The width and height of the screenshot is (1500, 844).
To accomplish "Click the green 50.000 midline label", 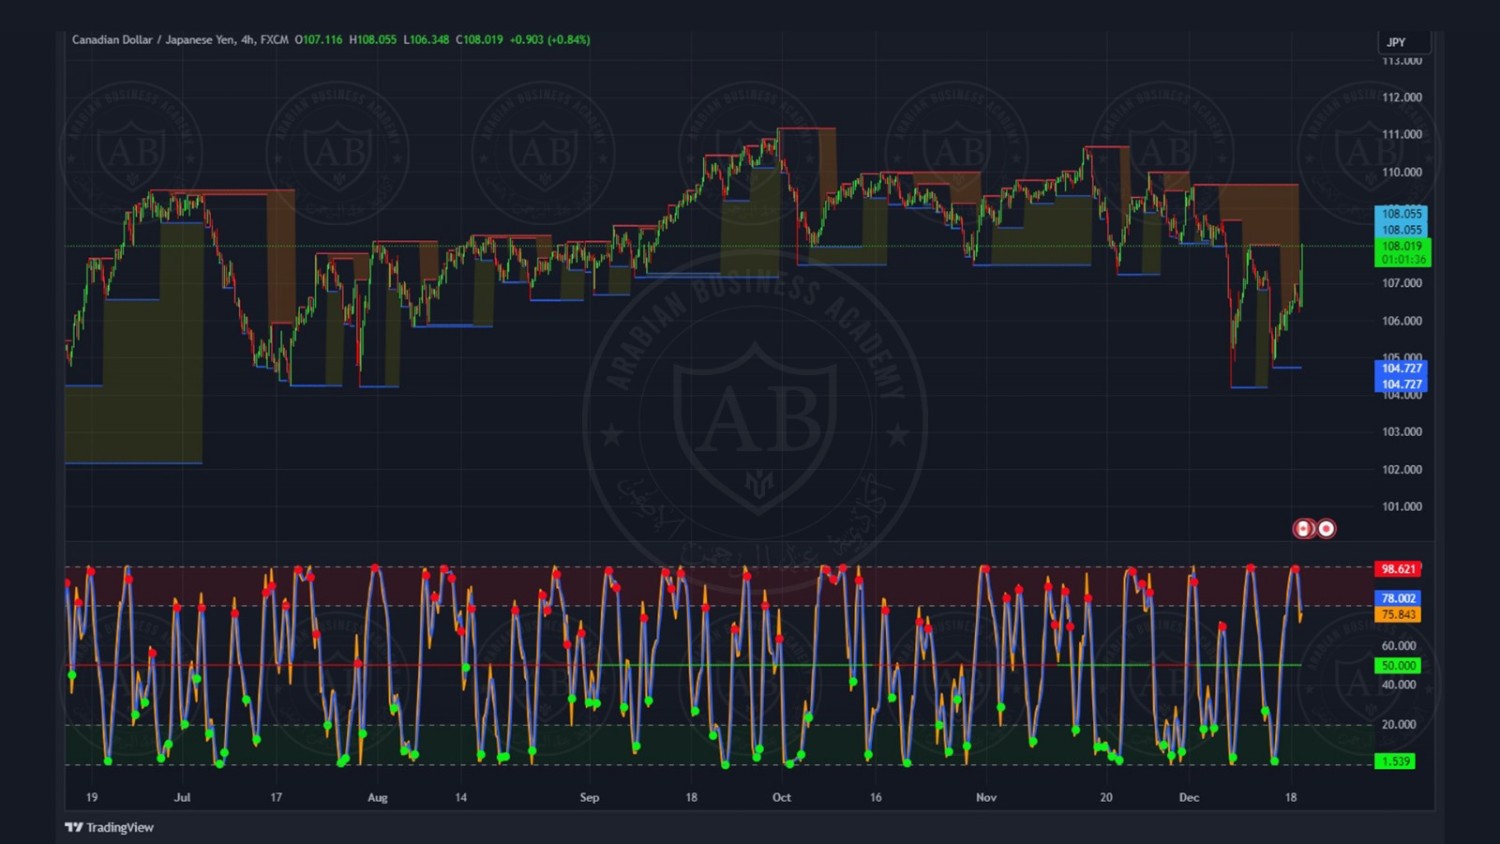I will [1398, 665].
